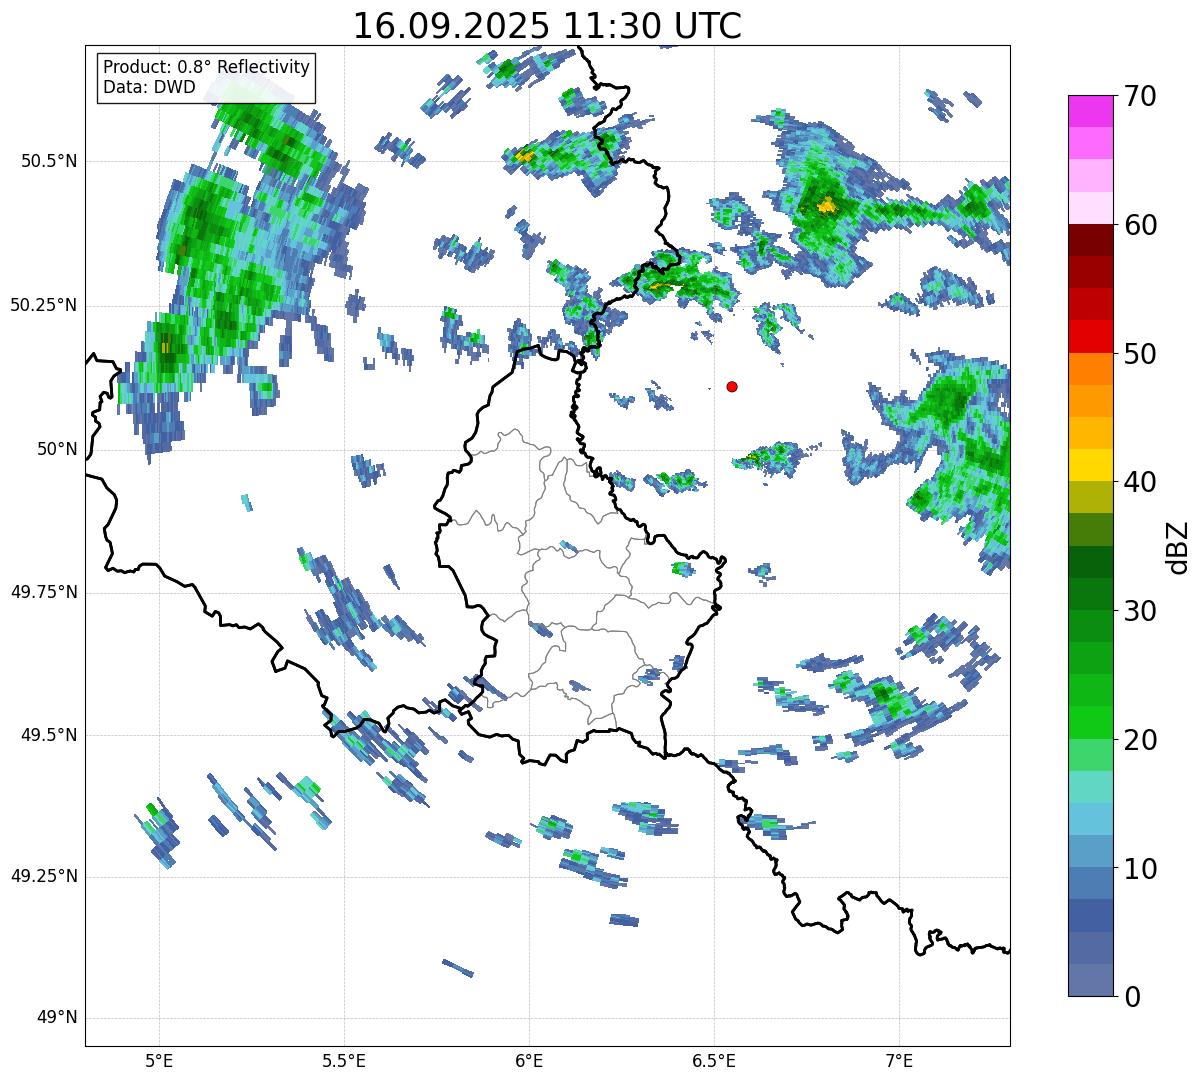Click the "Product: 0.8° Reflectivity" label
The height and width of the screenshot is (1081, 1202).
coord(207,67)
